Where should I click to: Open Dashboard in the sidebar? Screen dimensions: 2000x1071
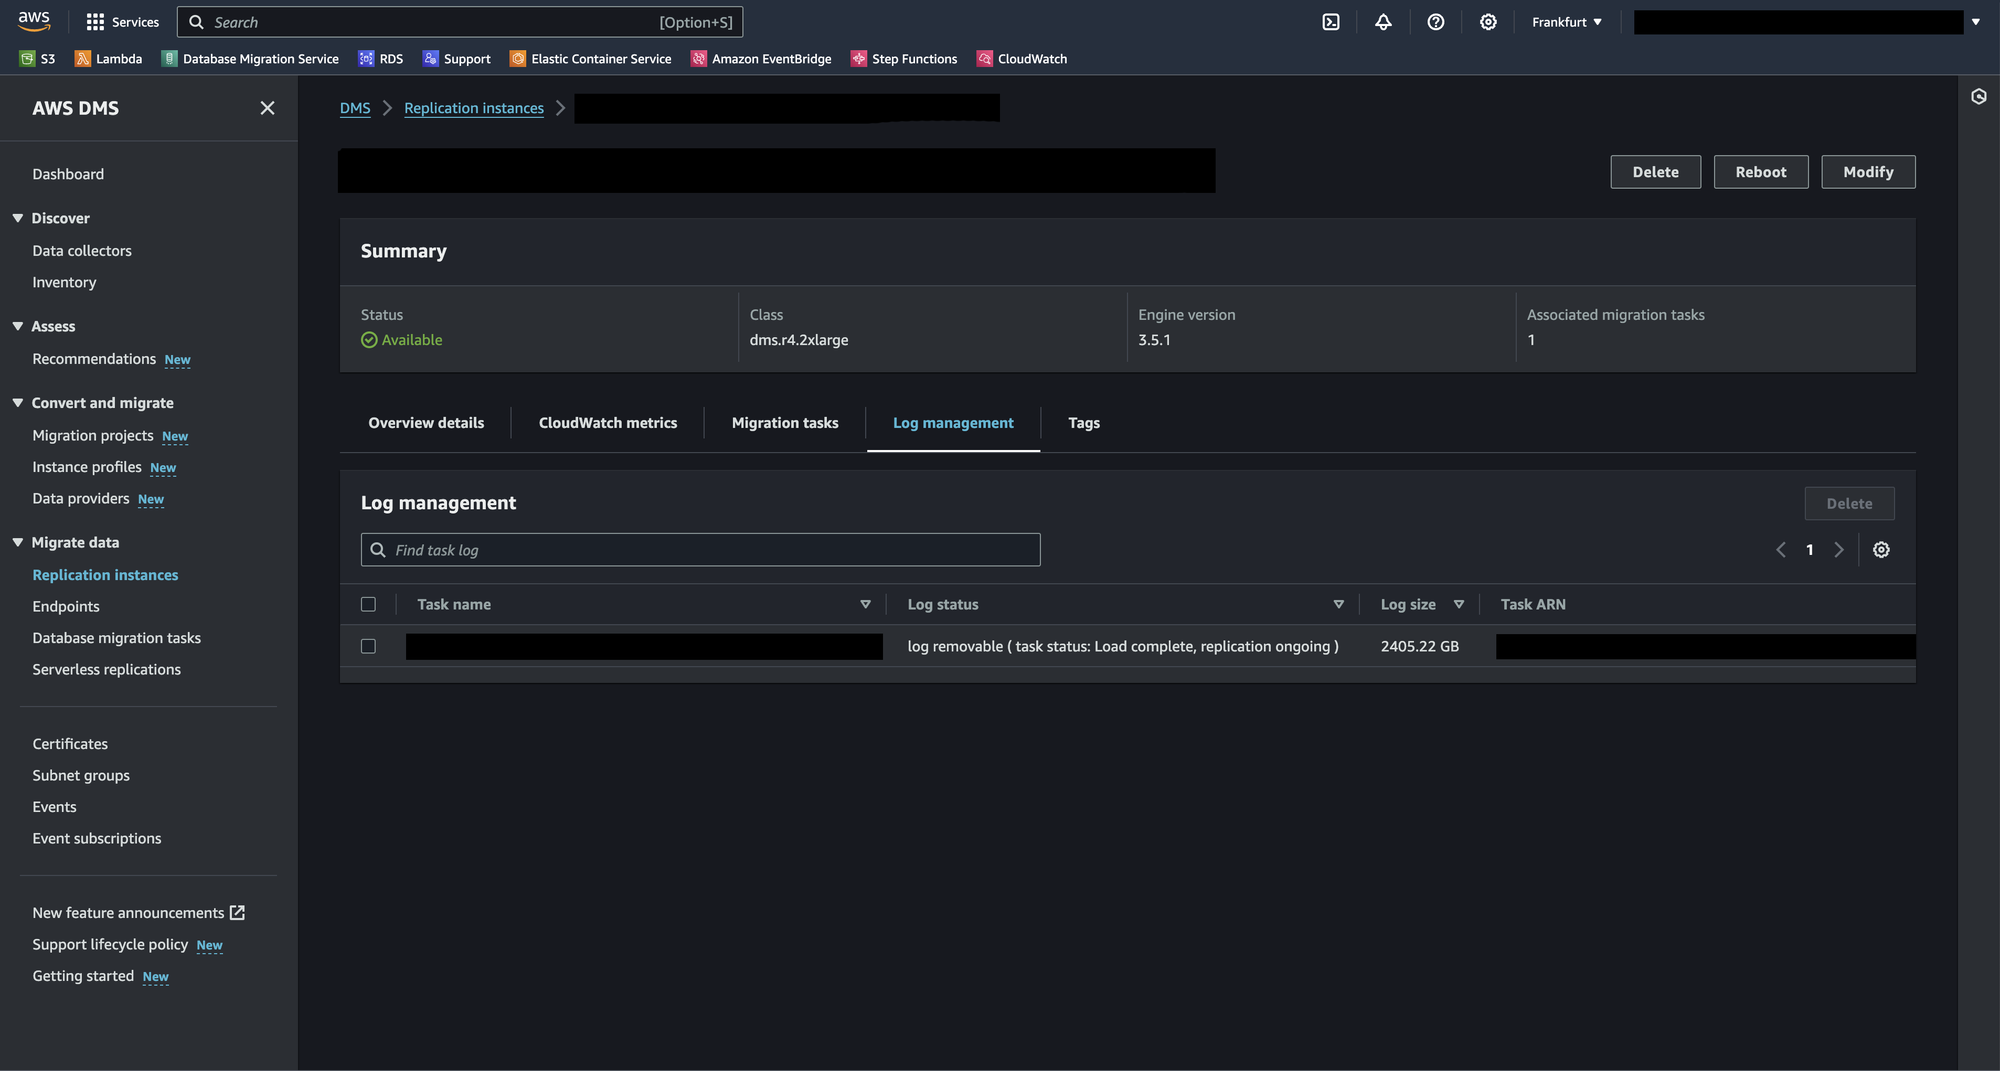[68, 174]
